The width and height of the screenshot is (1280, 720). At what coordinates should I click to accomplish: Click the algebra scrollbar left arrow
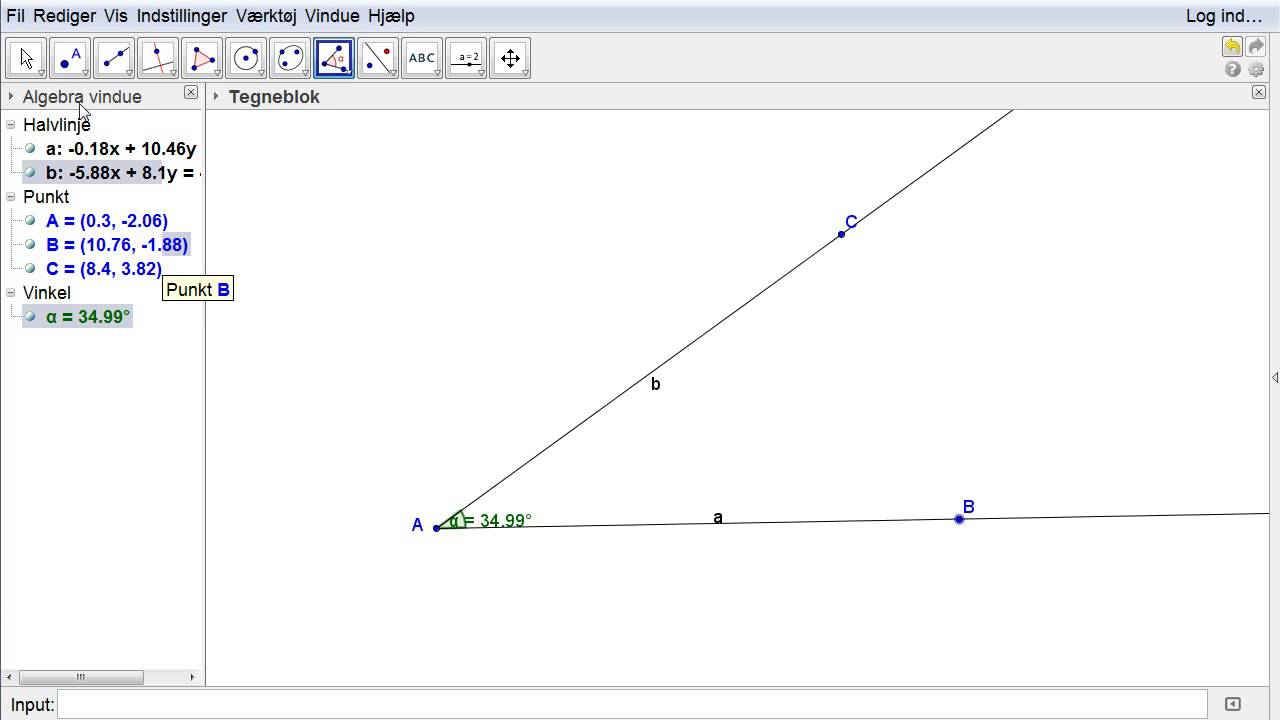point(10,677)
